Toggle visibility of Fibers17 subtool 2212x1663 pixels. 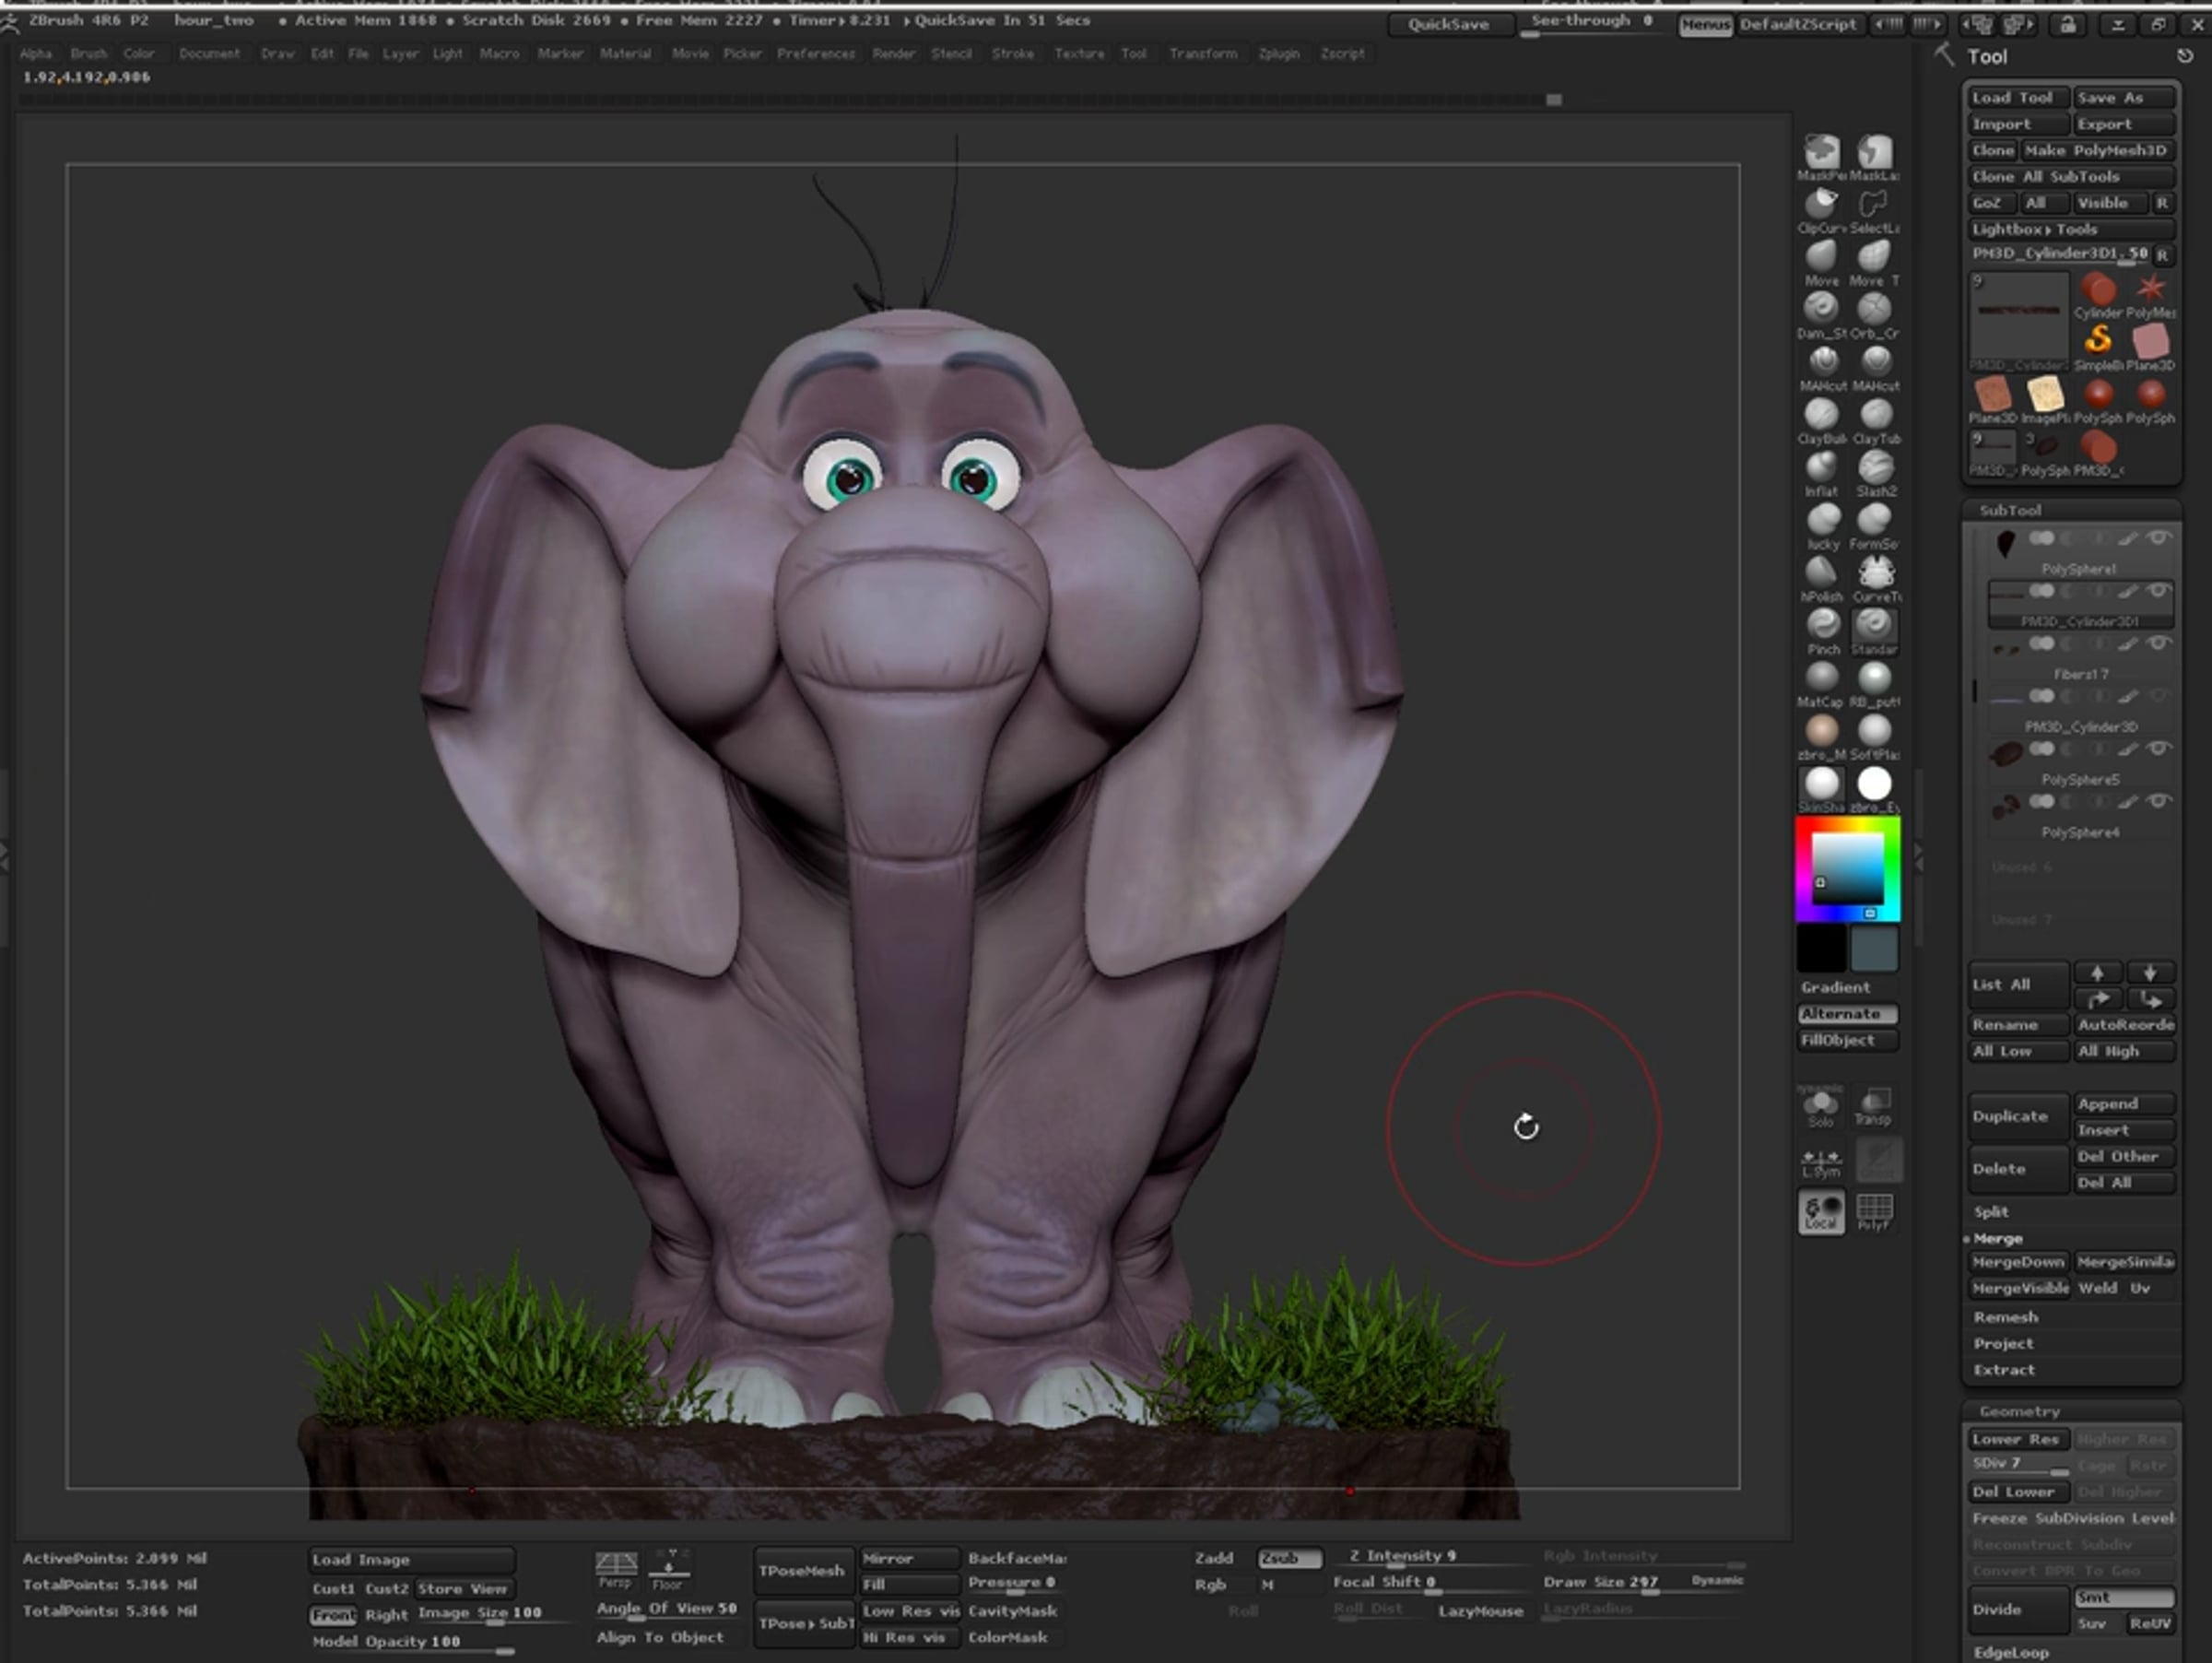tap(2159, 644)
